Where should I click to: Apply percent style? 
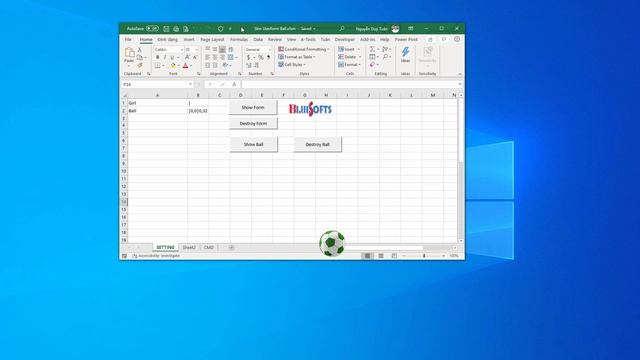[x=261, y=58]
